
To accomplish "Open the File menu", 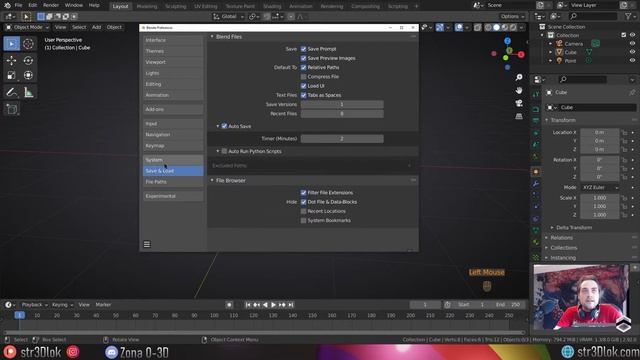I will [x=18, y=5].
